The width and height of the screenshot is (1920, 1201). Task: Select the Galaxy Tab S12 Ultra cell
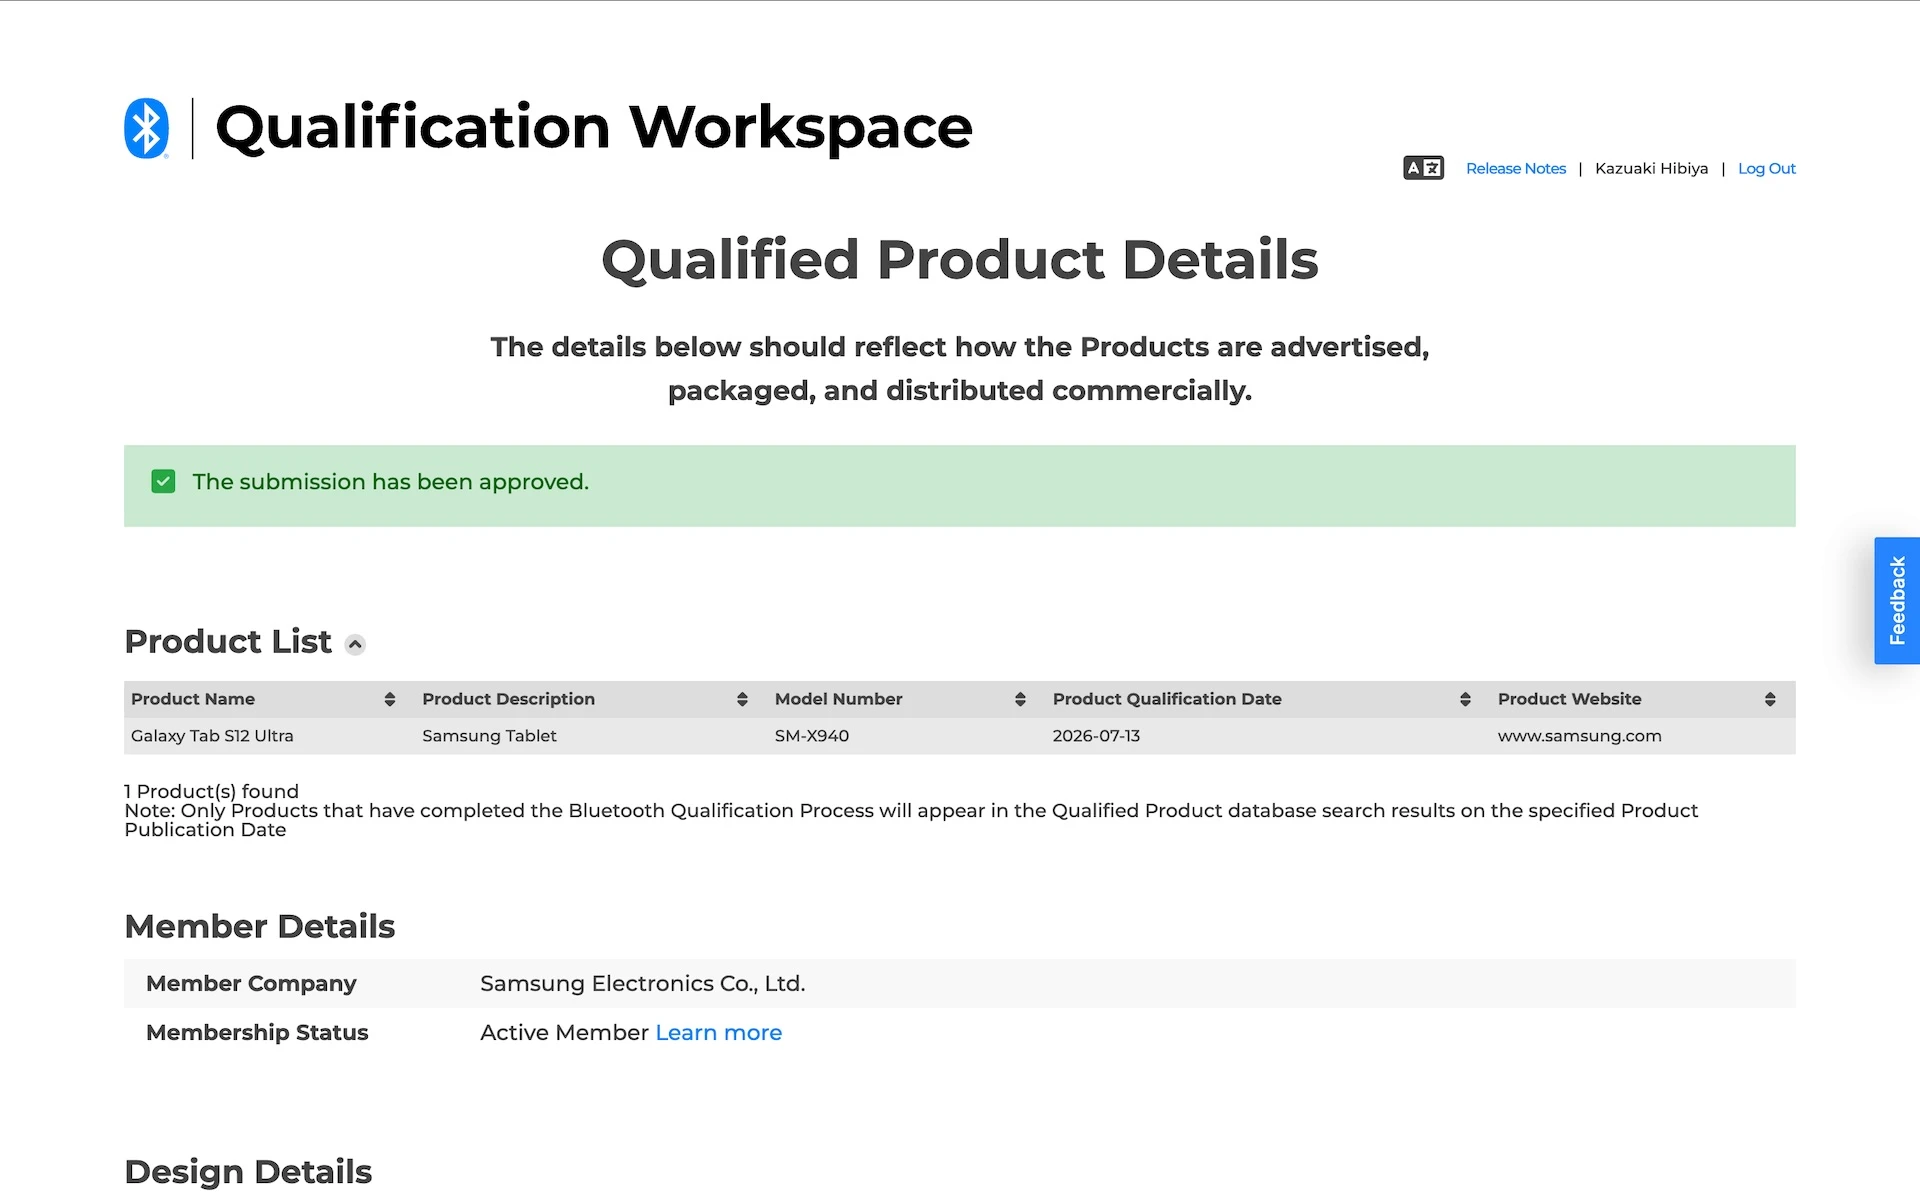tap(212, 736)
